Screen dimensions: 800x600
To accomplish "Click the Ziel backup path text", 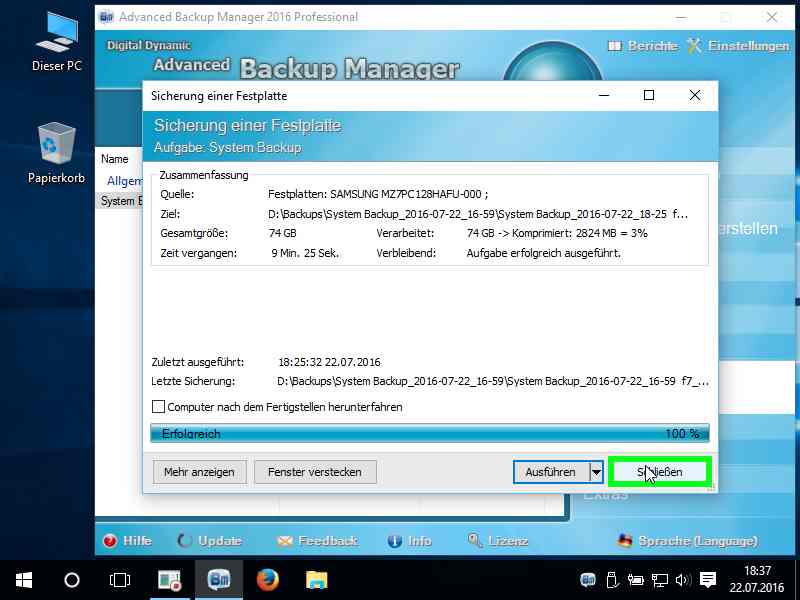I will [478, 214].
